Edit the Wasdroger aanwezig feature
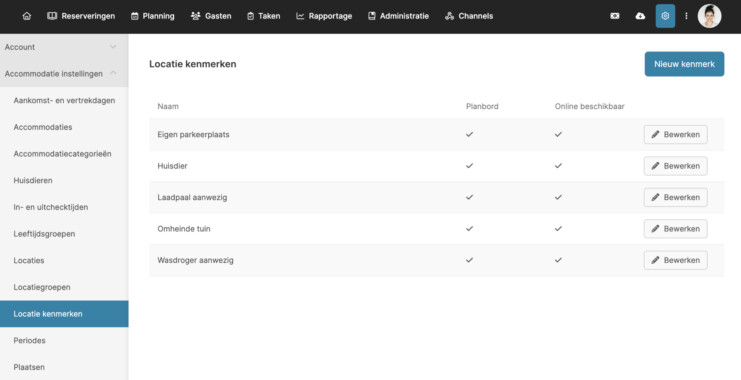 point(675,260)
